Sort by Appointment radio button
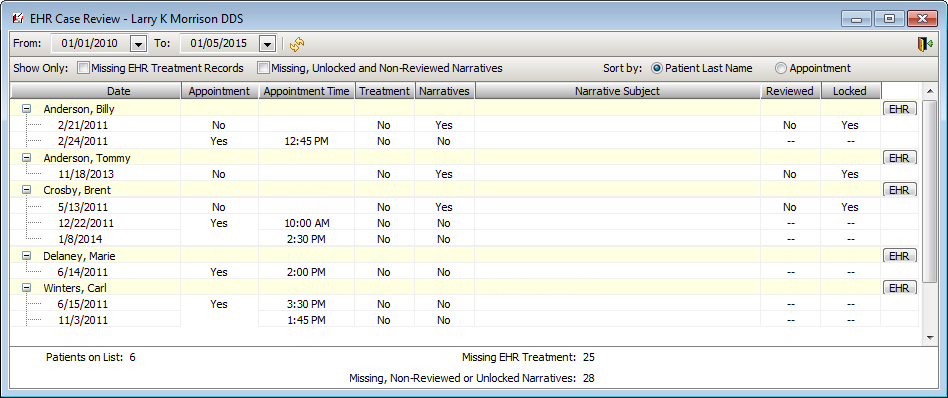 [781, 68]
